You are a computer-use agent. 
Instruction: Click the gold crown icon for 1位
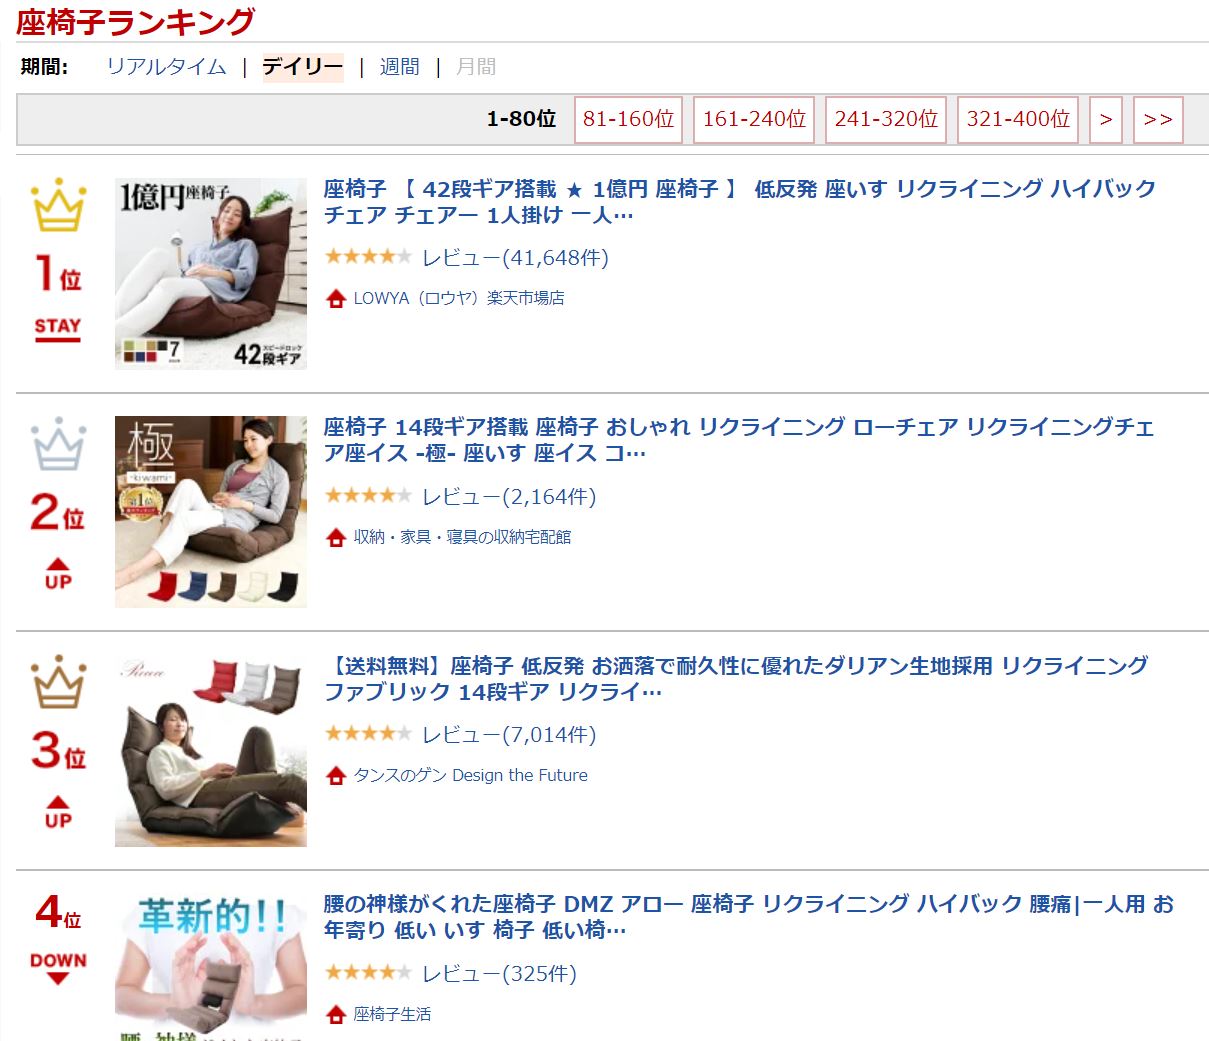(59, 205)
